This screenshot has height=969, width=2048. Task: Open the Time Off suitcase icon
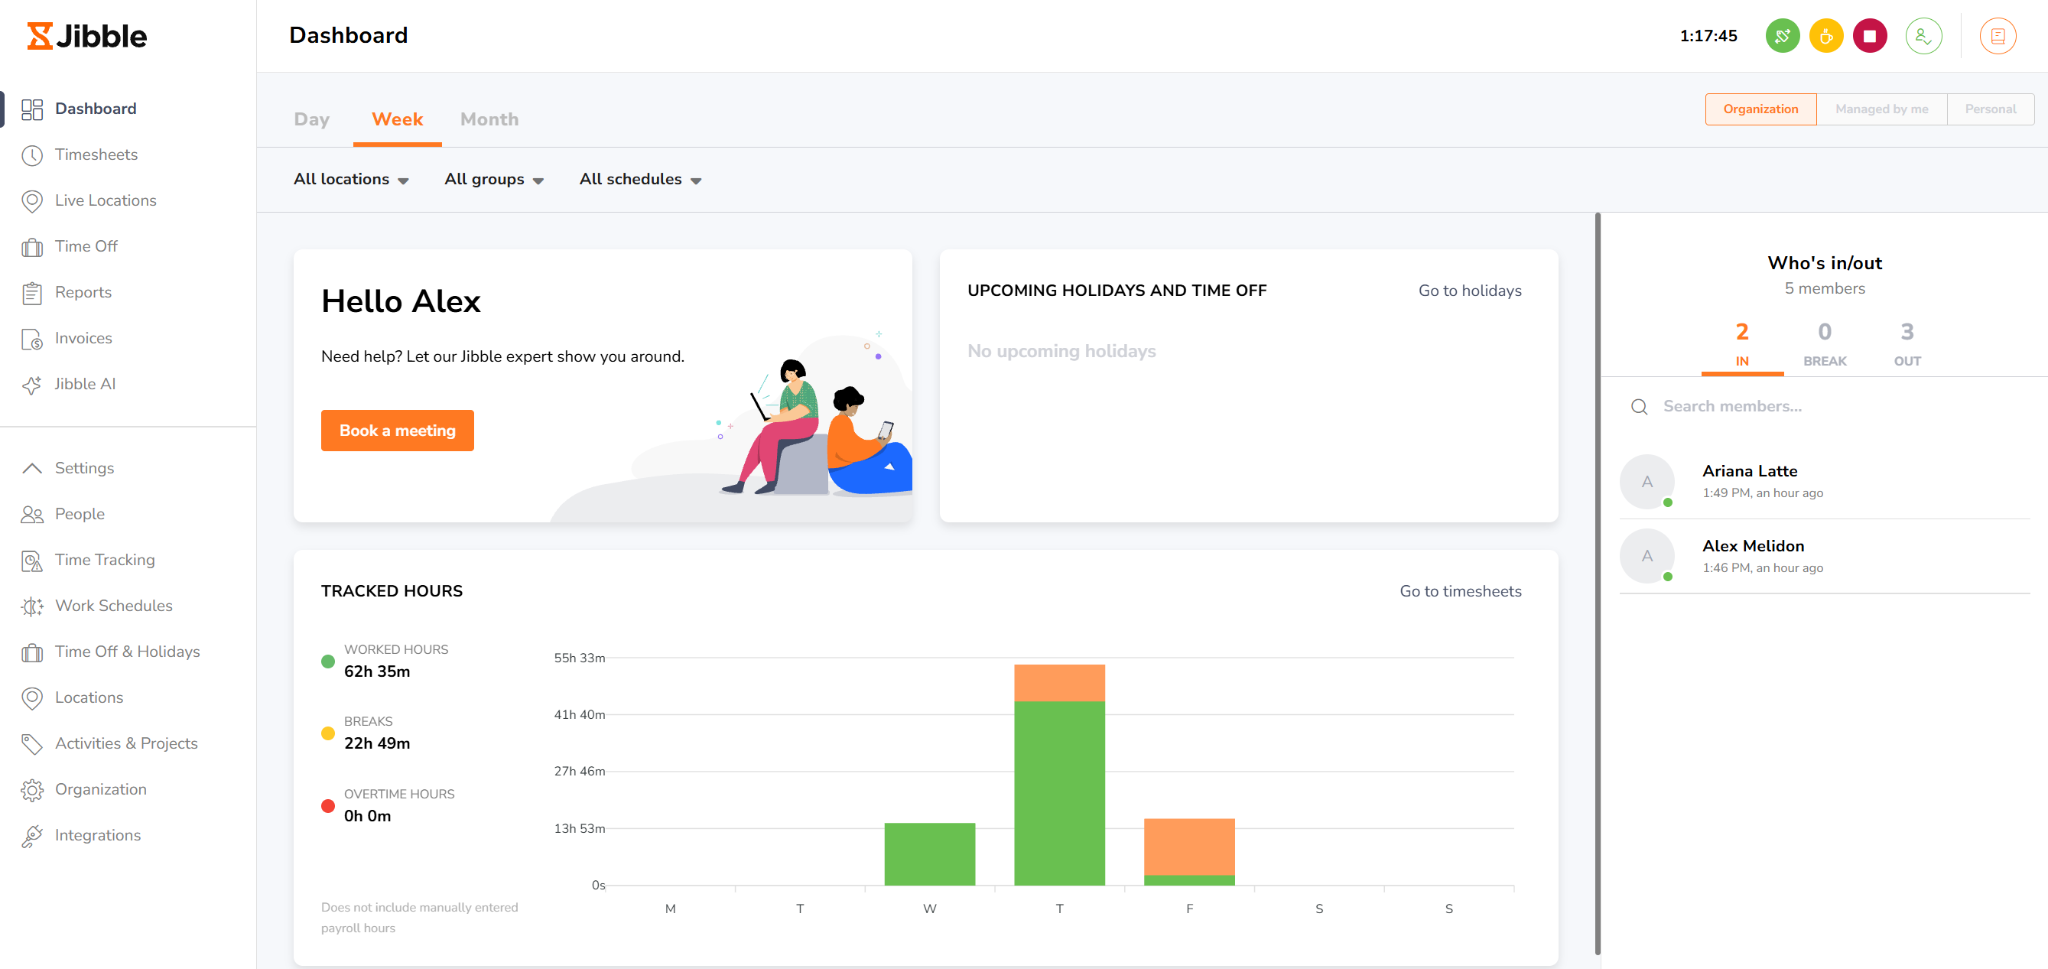tap(32, 247)
